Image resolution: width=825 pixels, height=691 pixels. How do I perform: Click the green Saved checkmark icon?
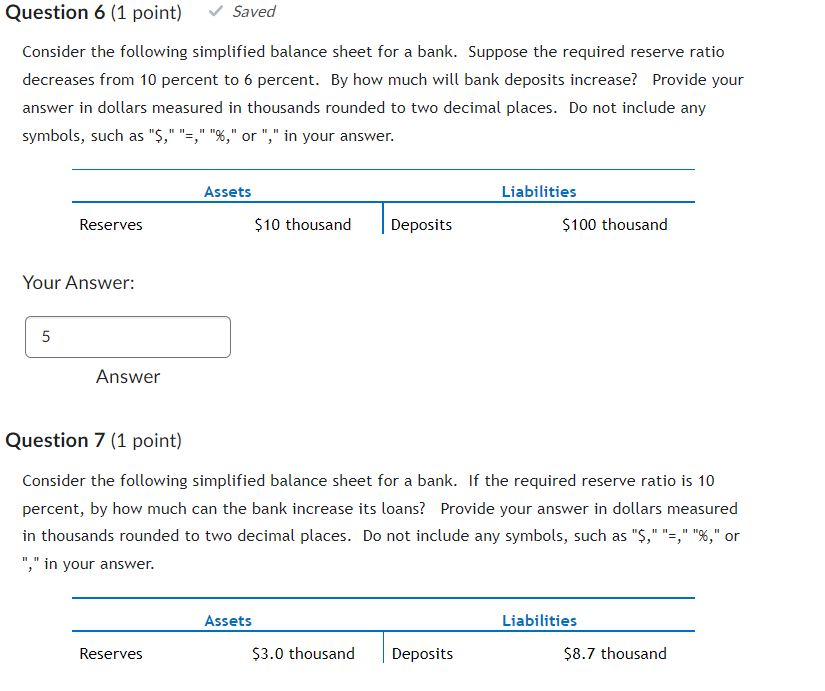215,12
